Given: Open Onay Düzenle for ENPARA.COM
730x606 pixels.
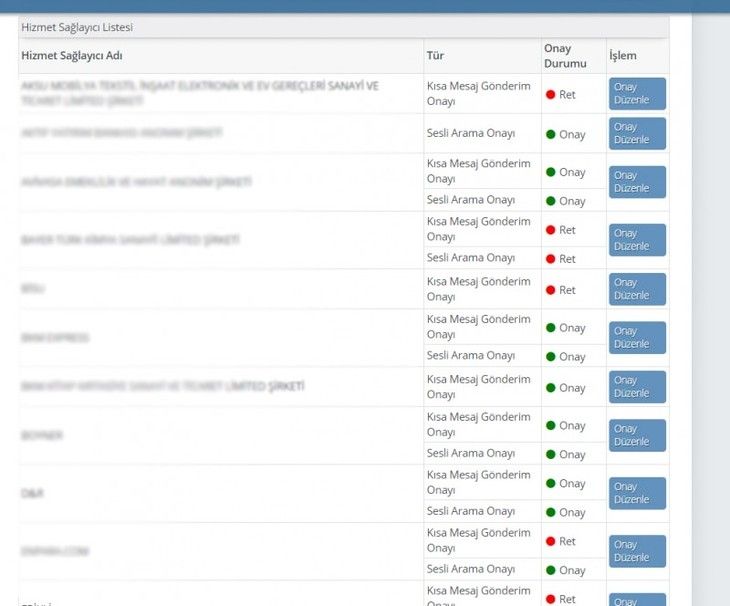Looking at the screenshot, I should pos(636,551).
